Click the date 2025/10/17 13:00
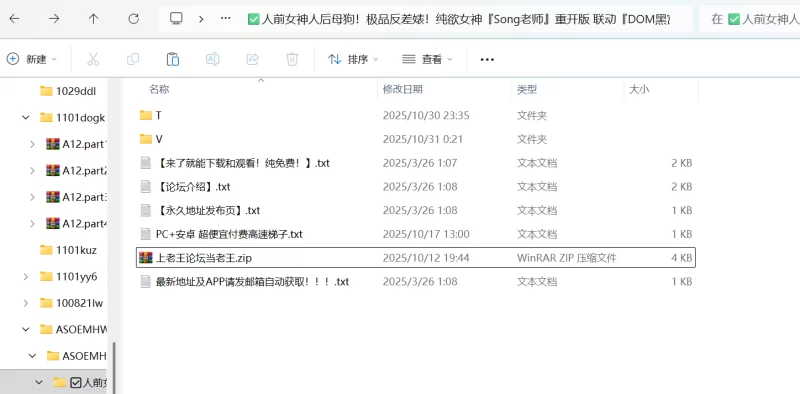 [426, 234]
